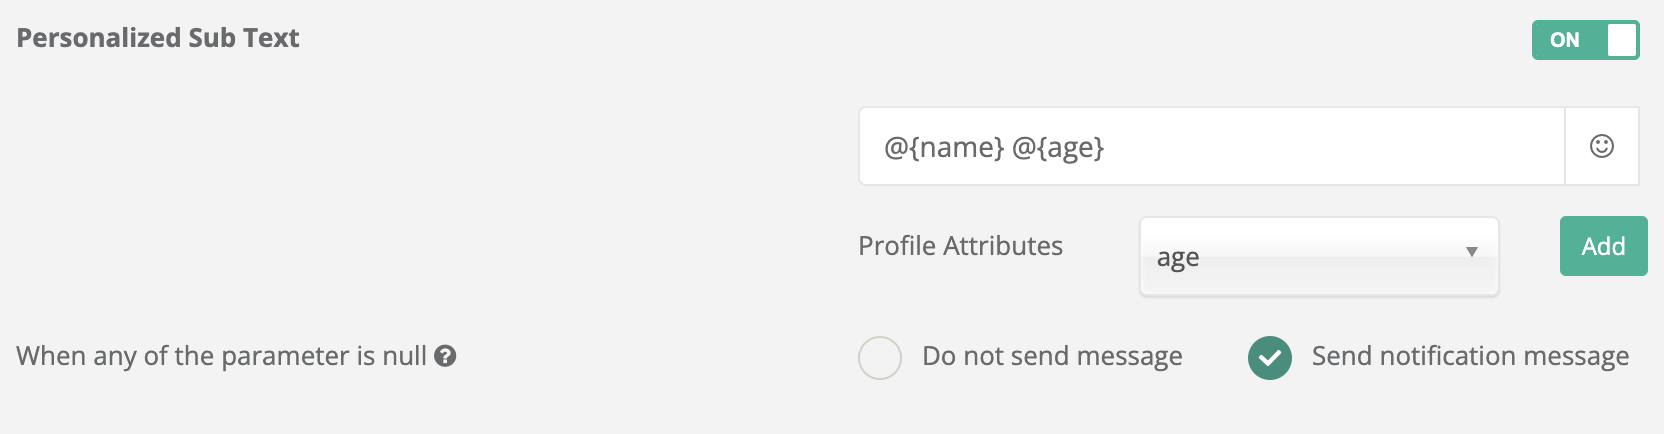Open the emoji picker smiley icon
The image size is (1664, 434).
pos(1601,146)
